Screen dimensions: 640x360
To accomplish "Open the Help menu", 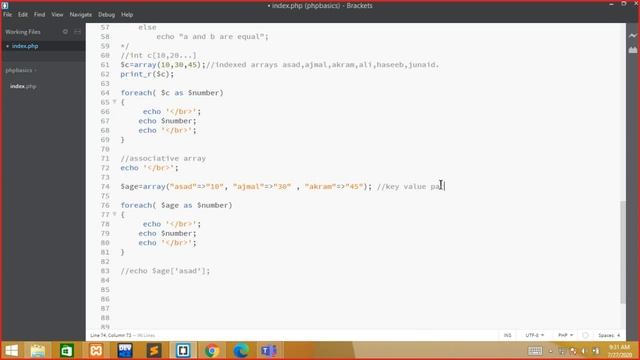I will coord(127,14).
